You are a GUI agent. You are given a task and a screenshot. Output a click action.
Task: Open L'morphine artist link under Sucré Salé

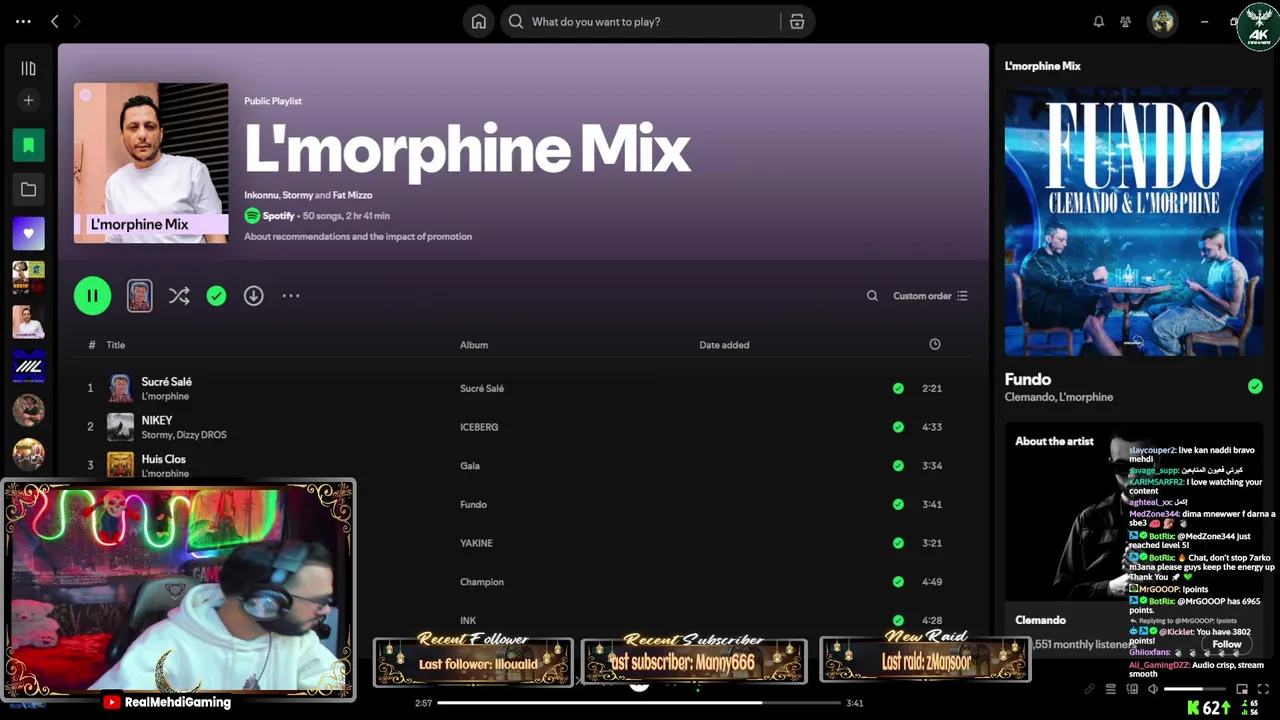(x=165, y=396)
